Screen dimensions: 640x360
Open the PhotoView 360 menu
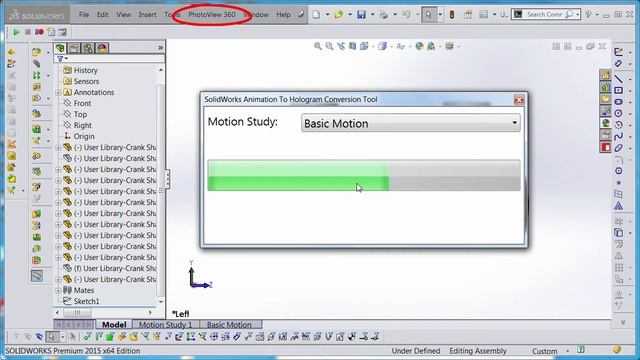point(212,15)
